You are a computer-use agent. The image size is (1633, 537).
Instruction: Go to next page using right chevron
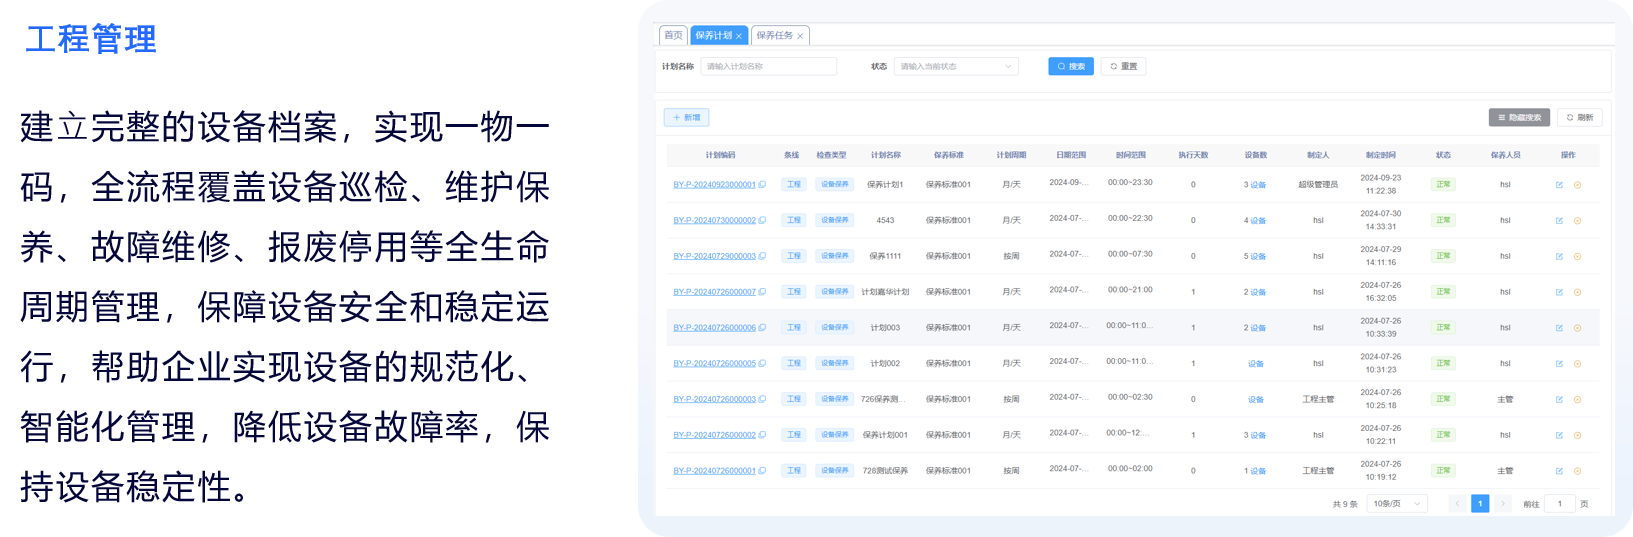(x=1502, y=504)
